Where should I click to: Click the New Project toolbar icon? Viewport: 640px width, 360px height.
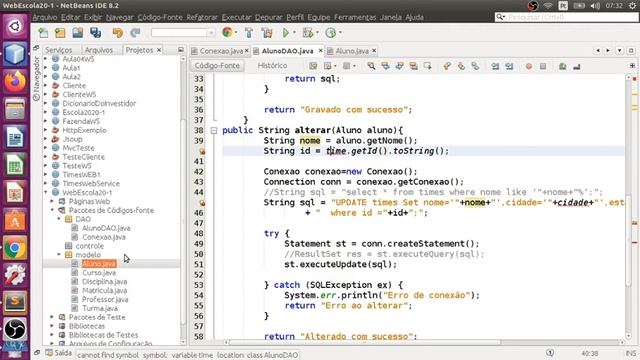[60, 33]
